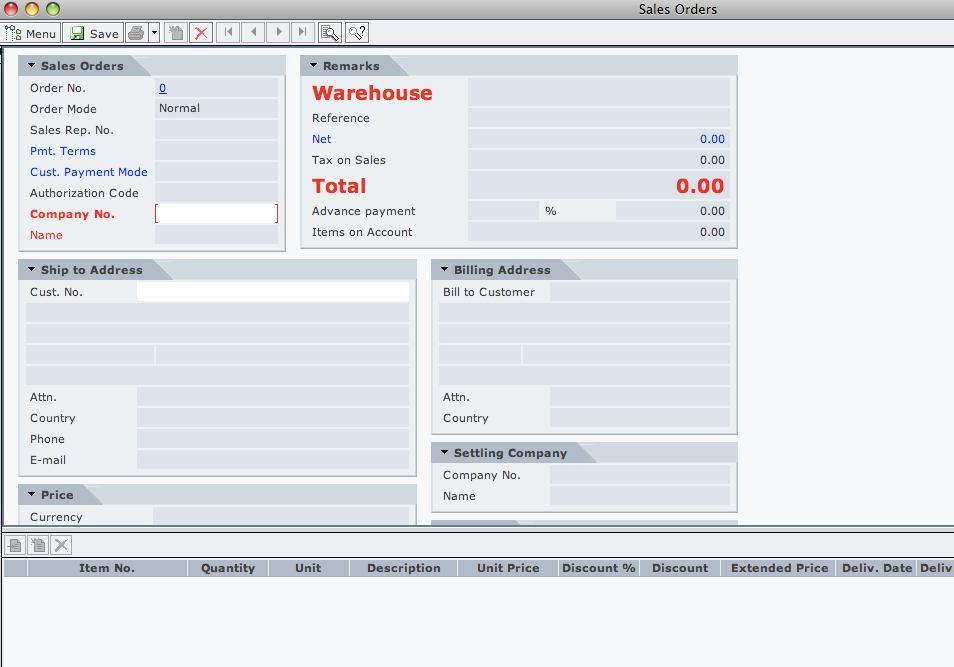Click the Billing Address Country field
954x667 pixels.
coord(639,418)
